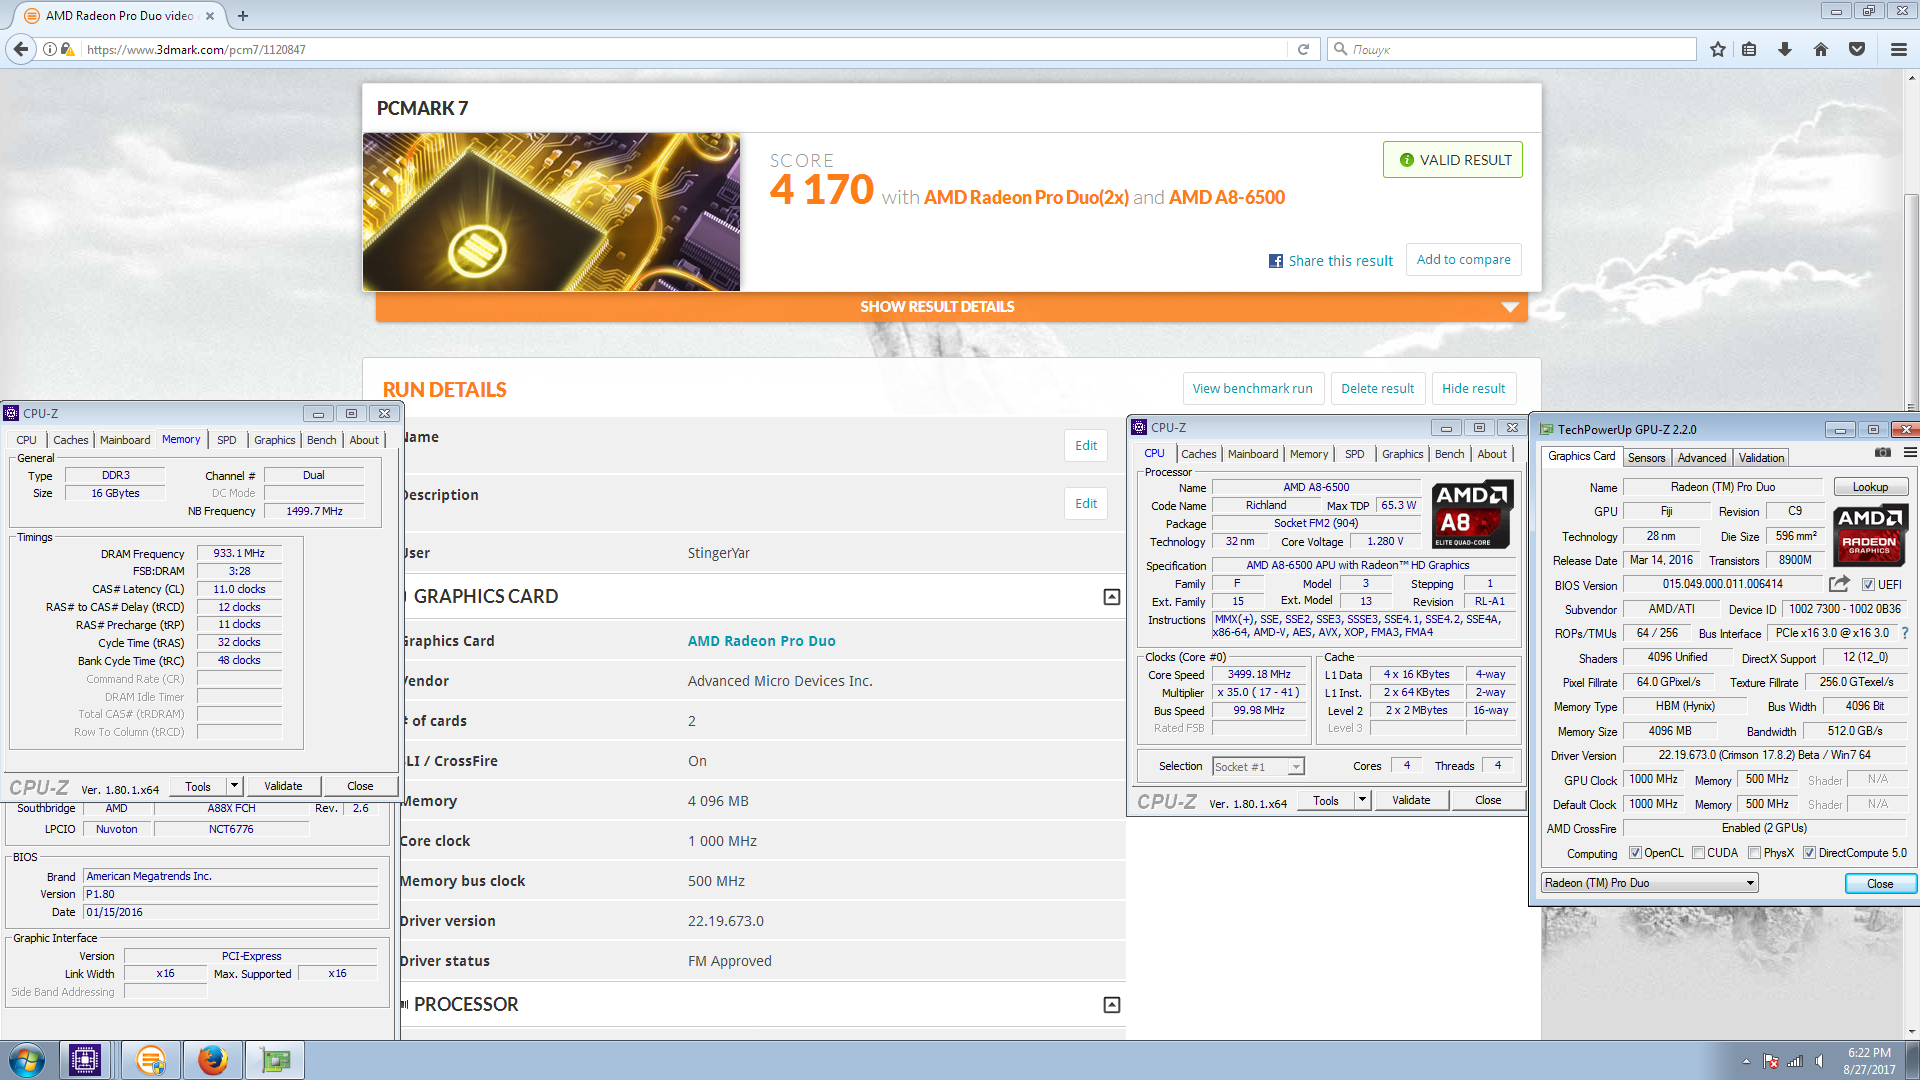Image resolution: width=1920 pixels, height=1080 pixels.
Task: Show site information icon in address bar
Action: tap(49, 49)
